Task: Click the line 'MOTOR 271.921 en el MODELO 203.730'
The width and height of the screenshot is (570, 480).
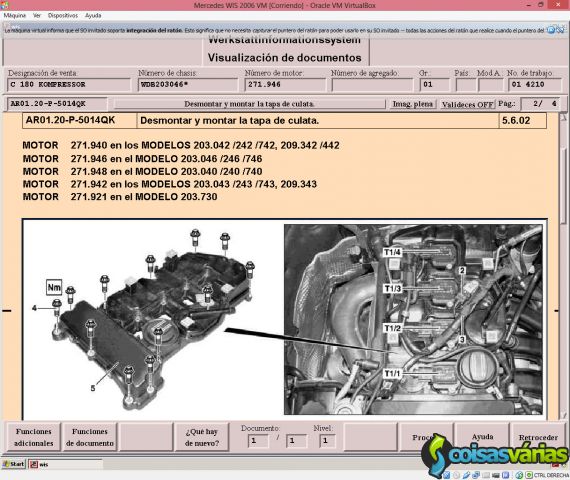Action: 120,197
